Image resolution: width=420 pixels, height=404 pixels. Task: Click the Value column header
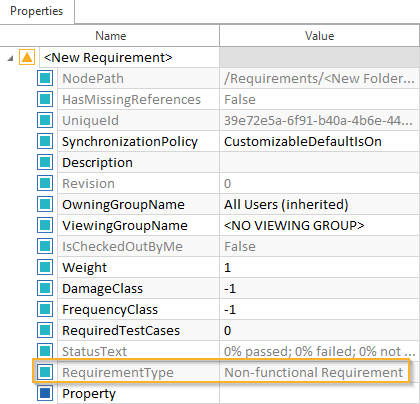pyautogui.click(x=319, y=36)
